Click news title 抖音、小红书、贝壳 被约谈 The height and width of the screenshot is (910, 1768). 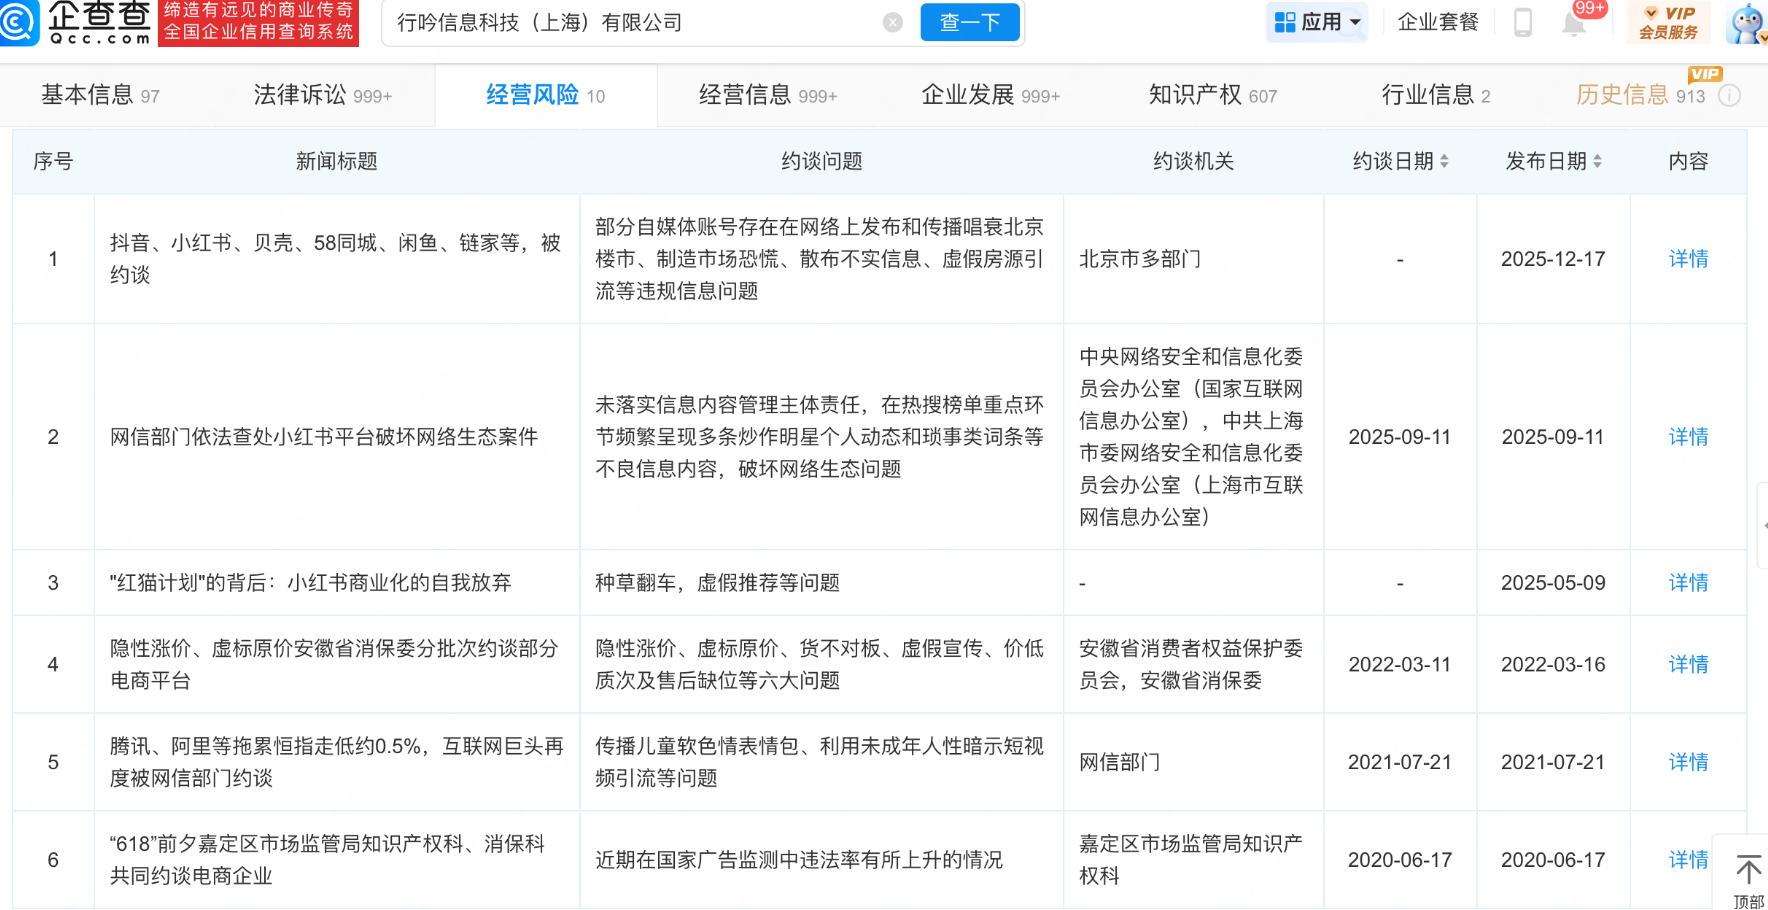[x=335, y=259]
